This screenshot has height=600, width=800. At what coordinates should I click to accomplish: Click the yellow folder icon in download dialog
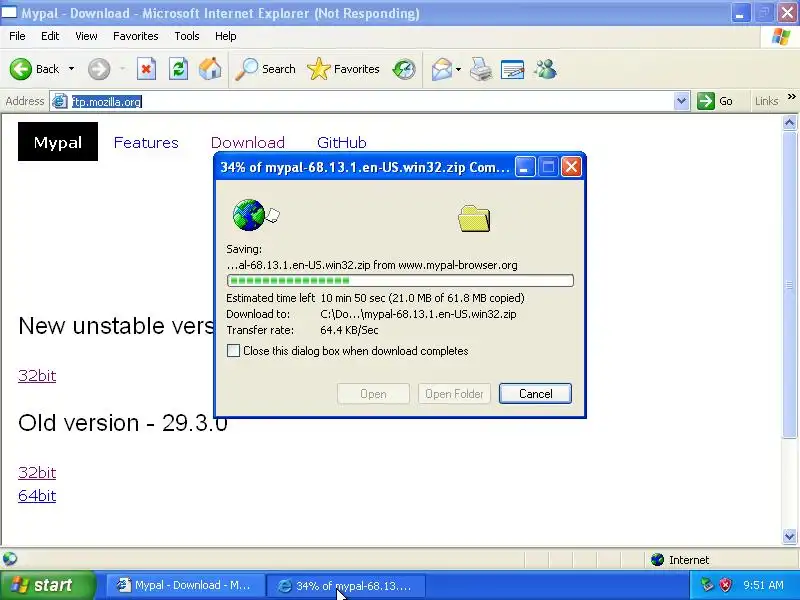pyautogui.click(x=474, y=218)
